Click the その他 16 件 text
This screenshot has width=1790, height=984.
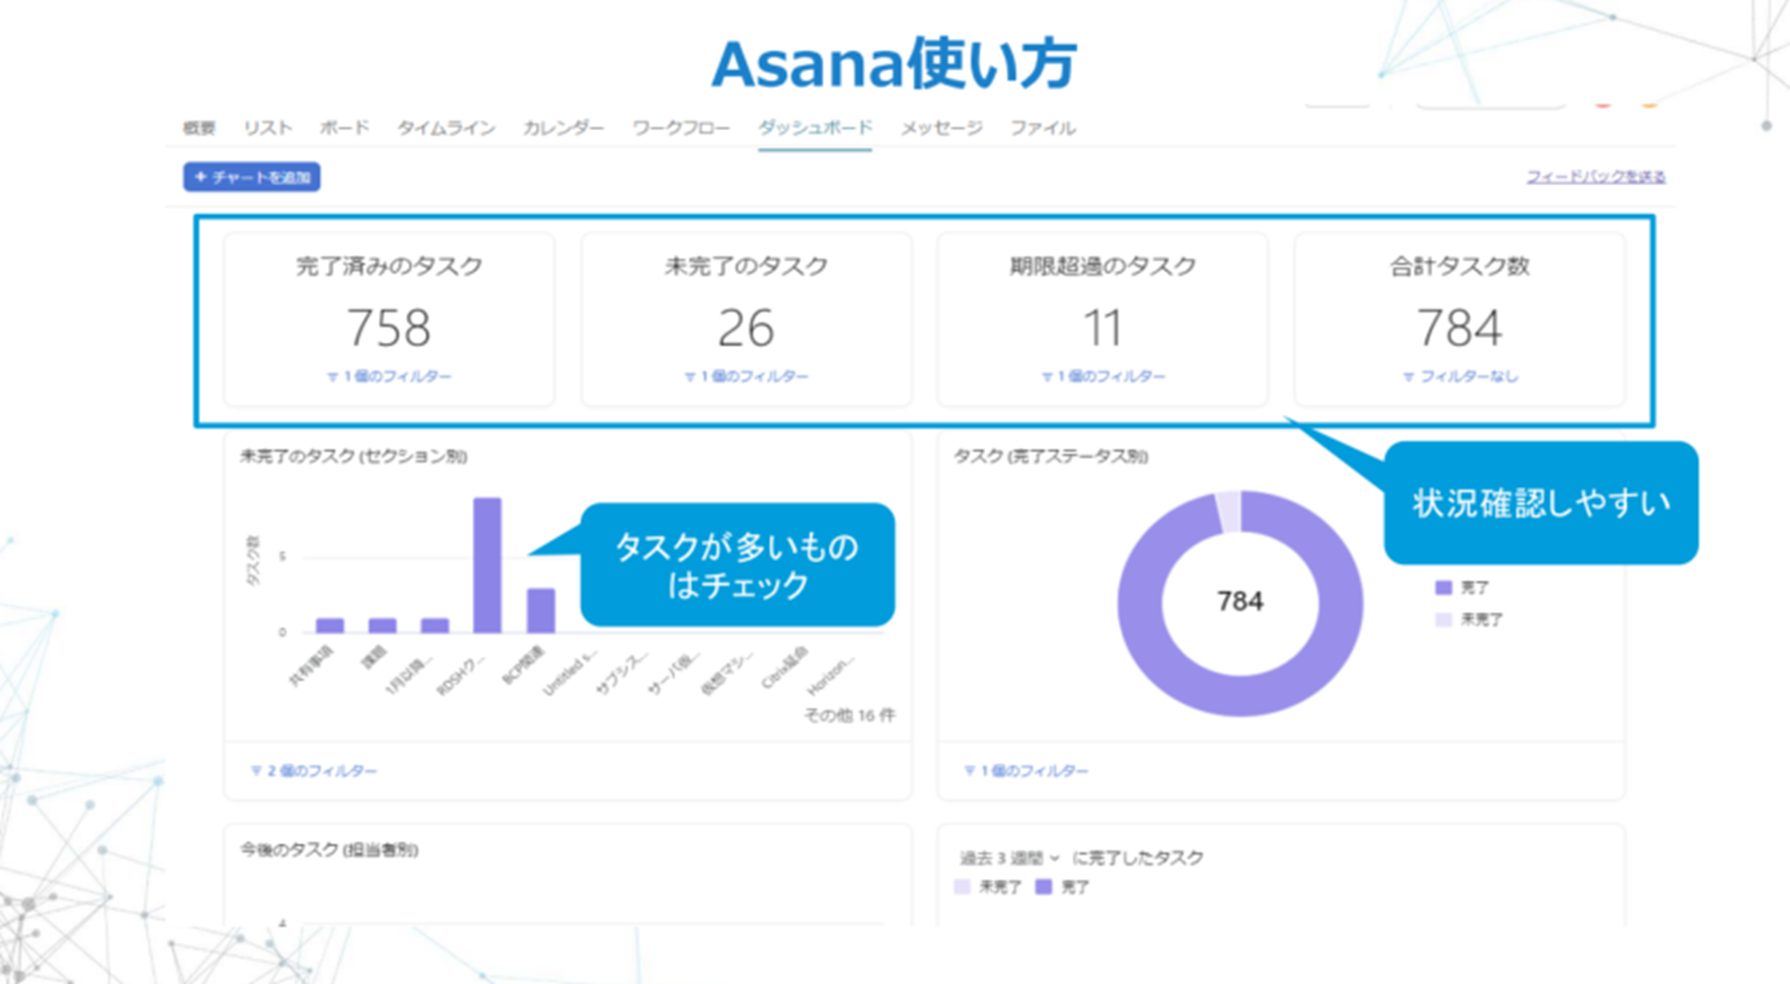point(850,715)
